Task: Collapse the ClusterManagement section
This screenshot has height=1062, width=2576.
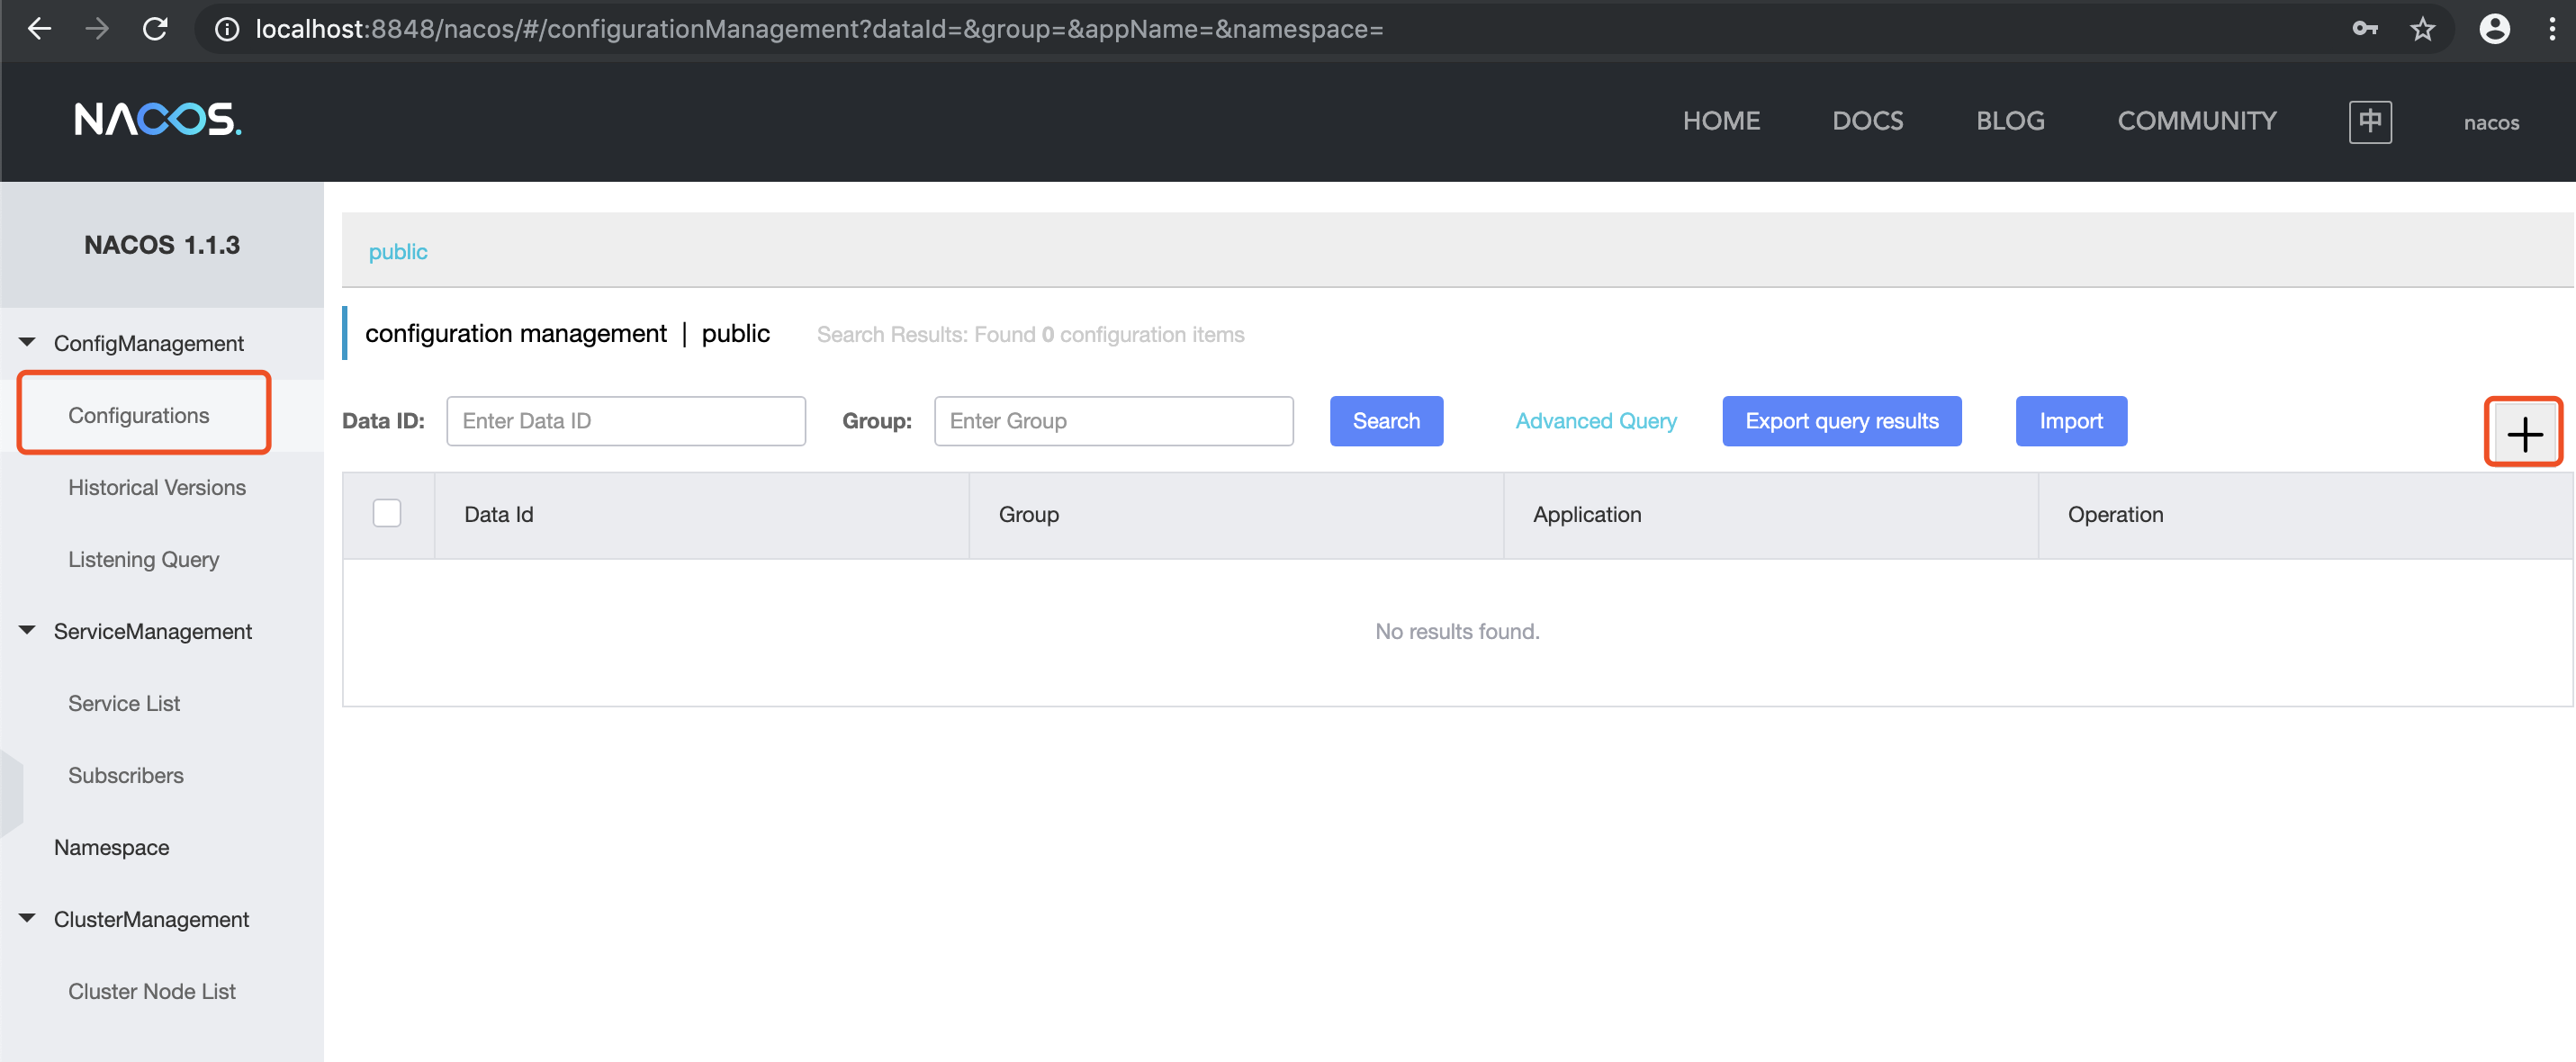Action: (x=27, y=919)
